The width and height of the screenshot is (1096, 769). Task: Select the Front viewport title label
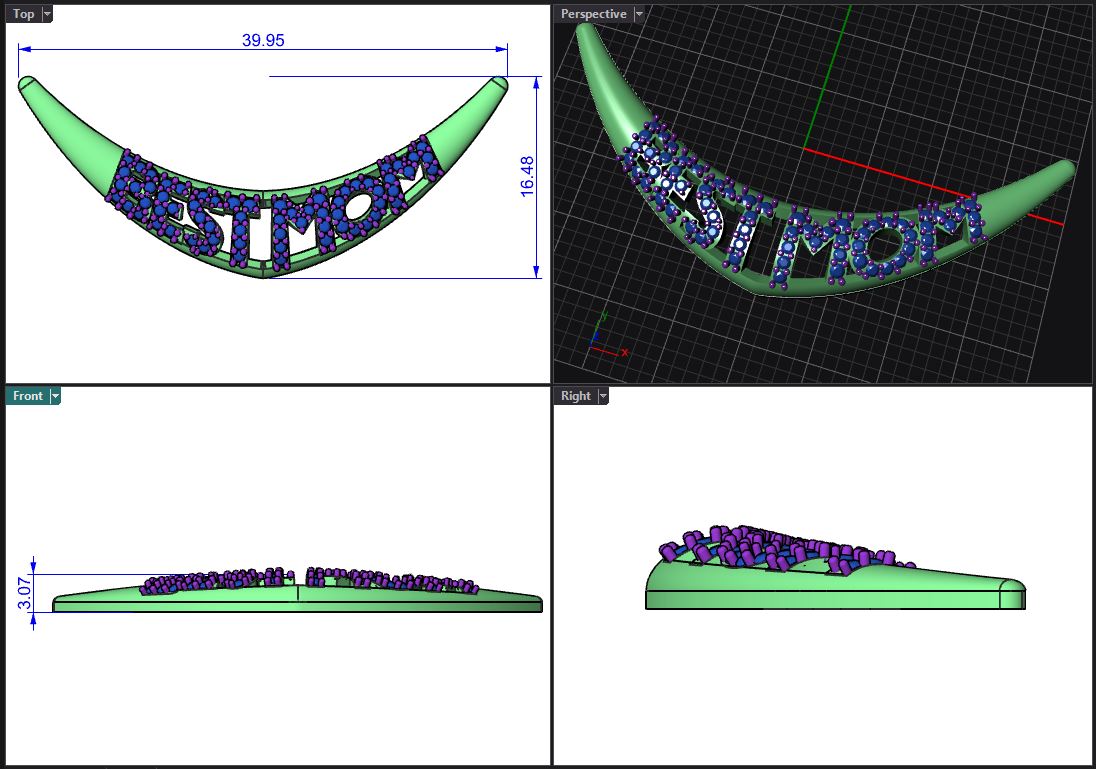pos(28,396)
